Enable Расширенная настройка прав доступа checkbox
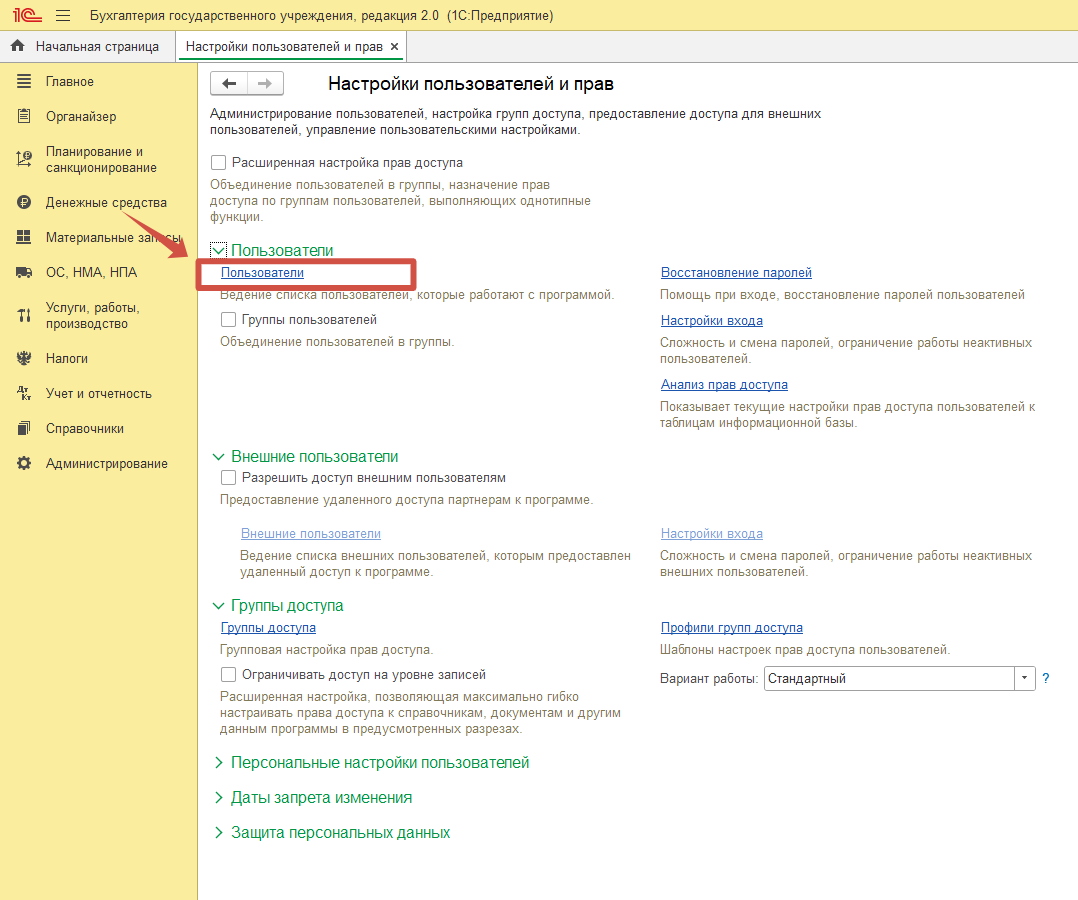 [219, 162]
